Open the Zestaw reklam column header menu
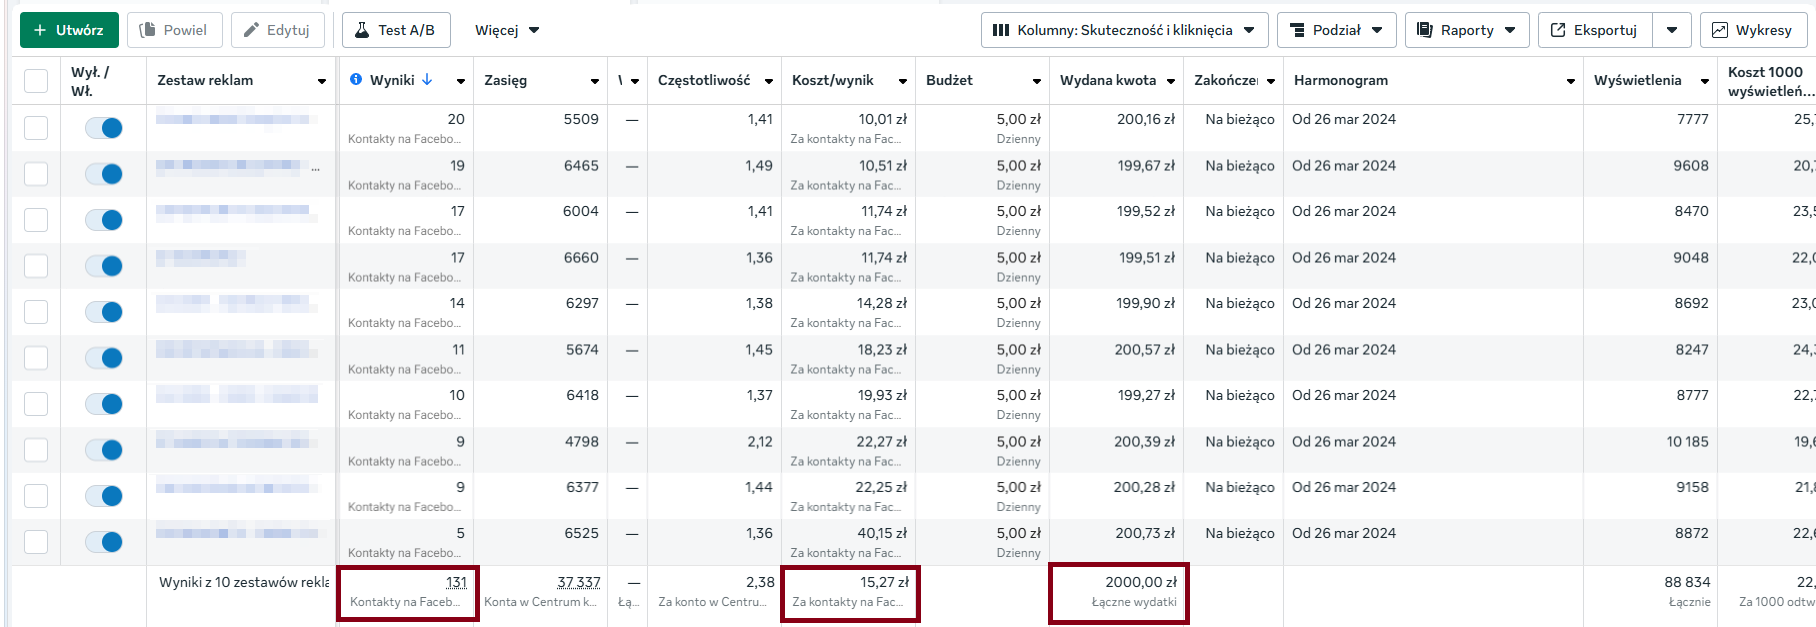This screenshot has height=627, width=1816. 322,81
